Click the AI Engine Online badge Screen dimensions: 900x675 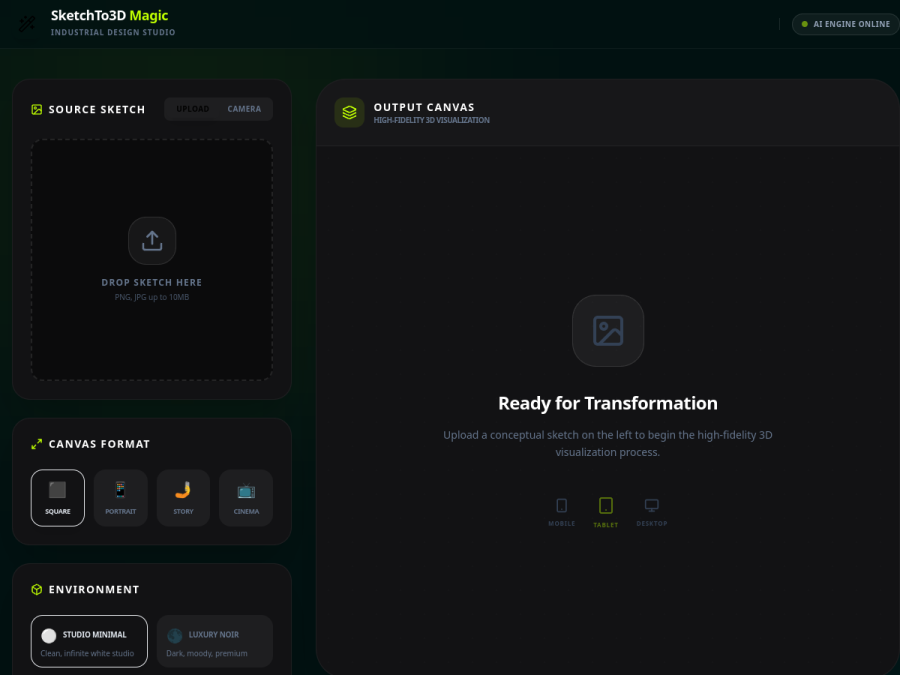pos(845,24)
